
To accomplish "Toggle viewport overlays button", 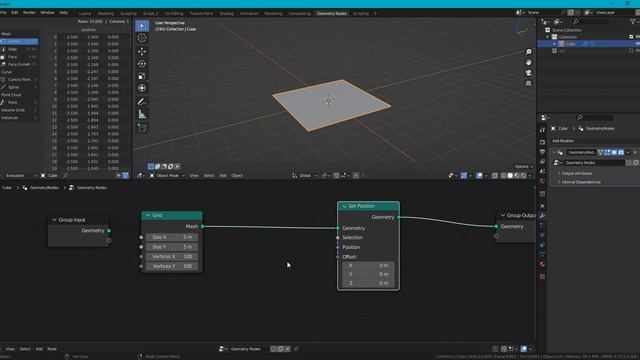I will (x=480, y=176).
